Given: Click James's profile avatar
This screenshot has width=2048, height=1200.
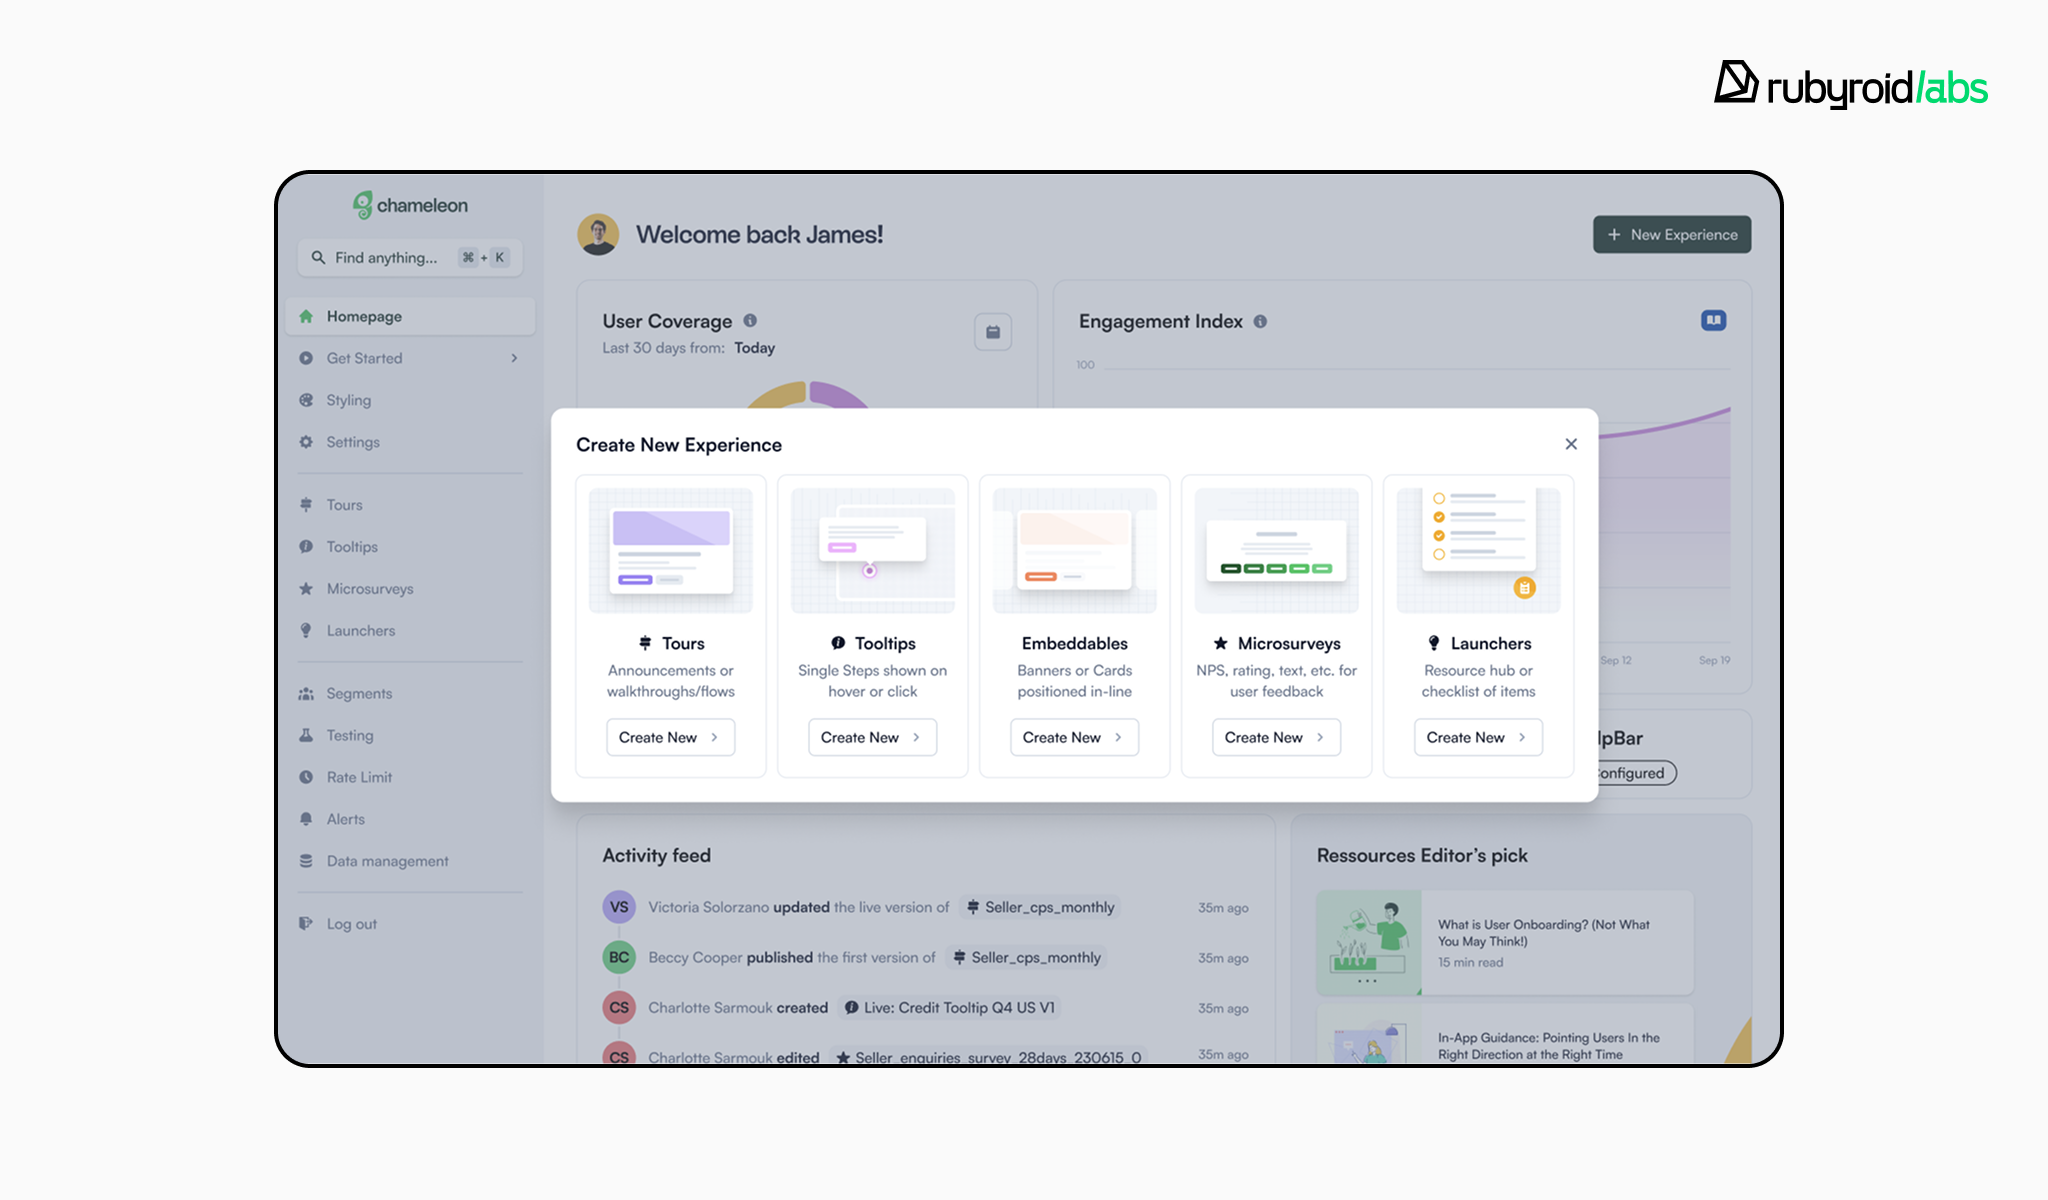Looking at the screenshot, I should [598, 234].
